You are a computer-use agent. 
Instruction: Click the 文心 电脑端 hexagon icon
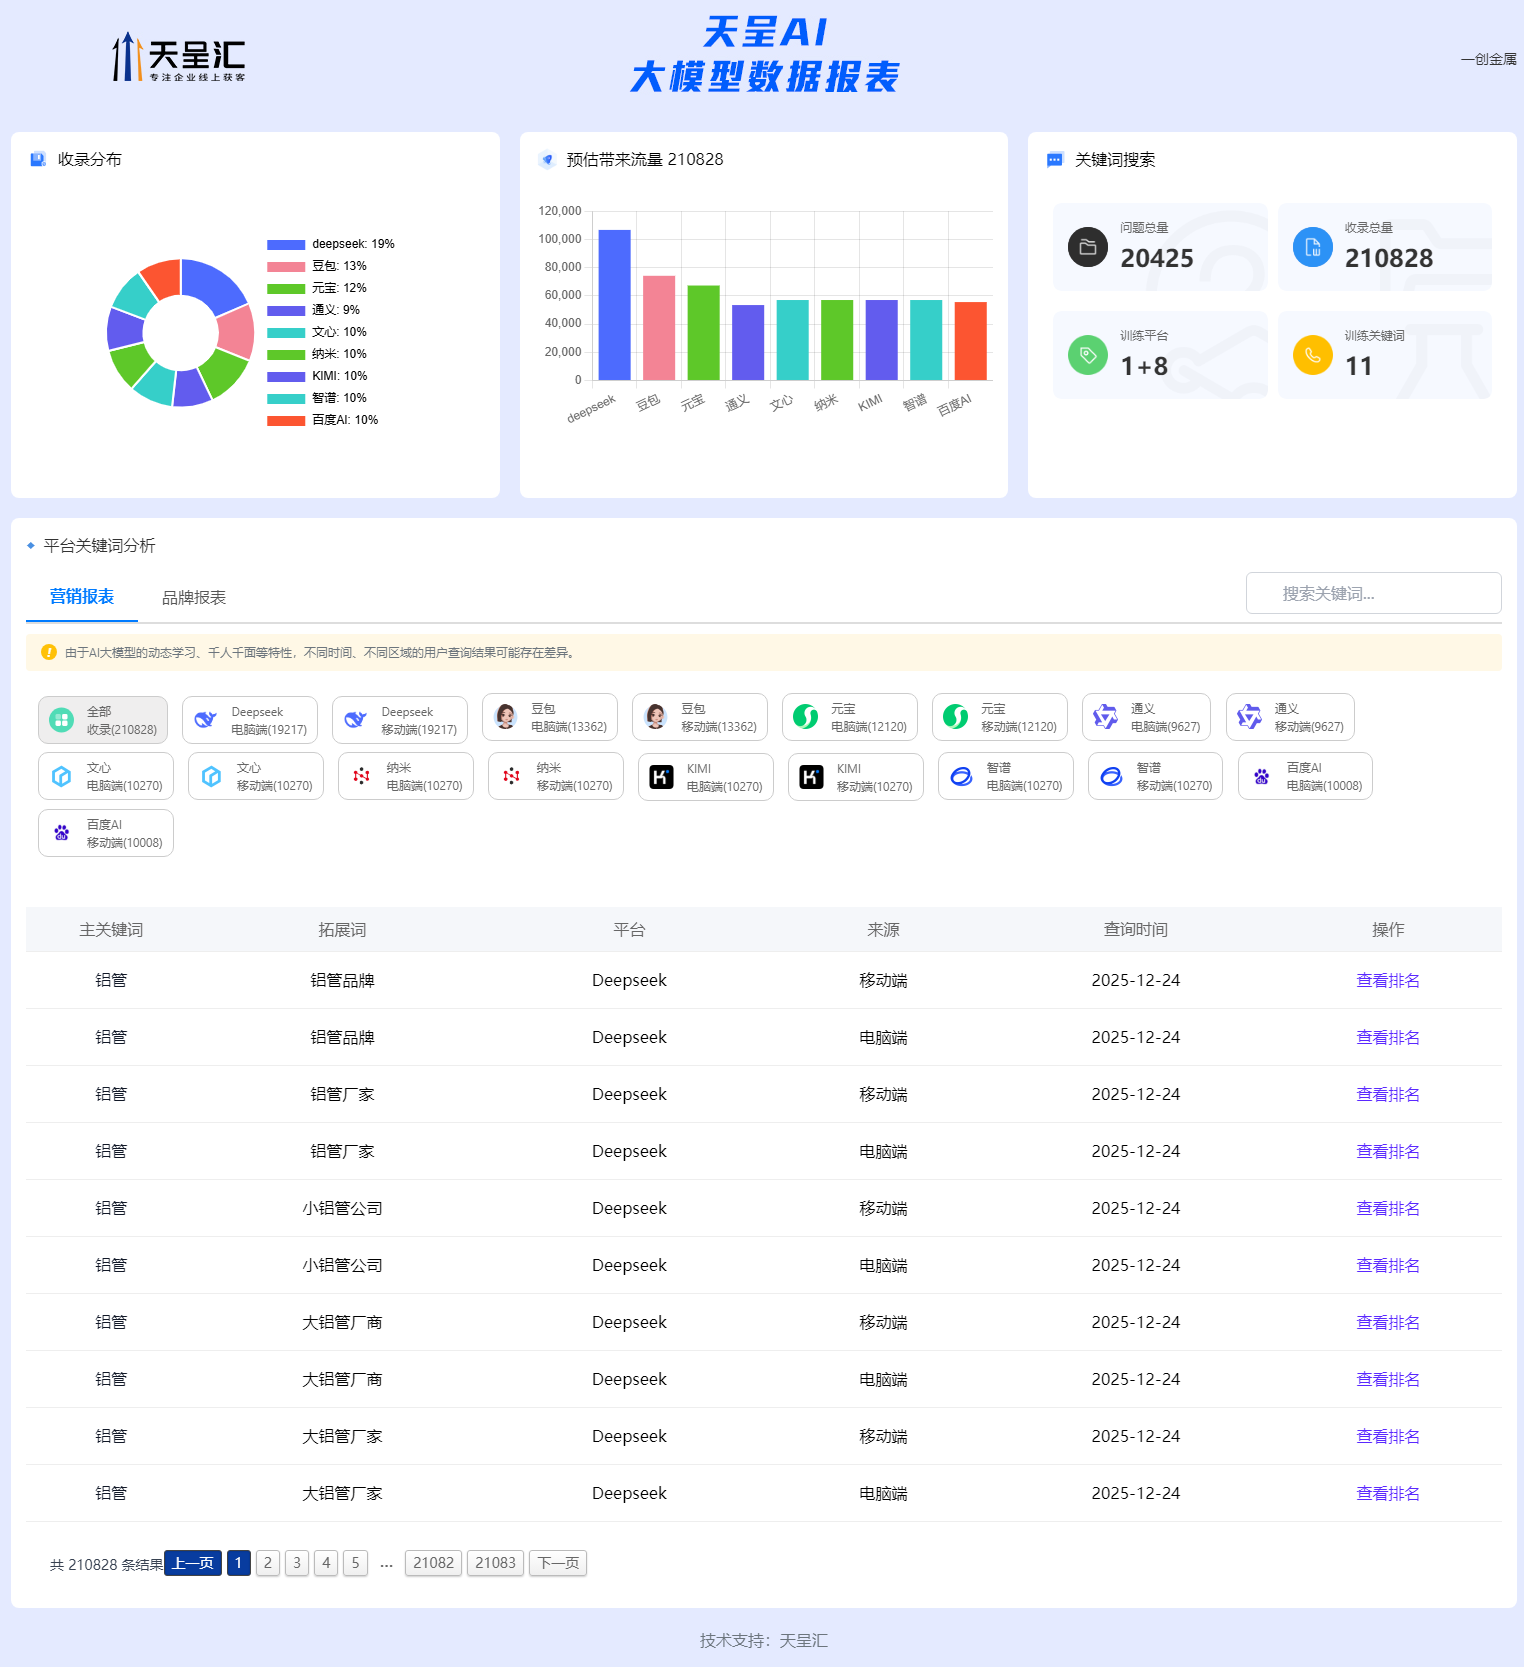(62, 777)
